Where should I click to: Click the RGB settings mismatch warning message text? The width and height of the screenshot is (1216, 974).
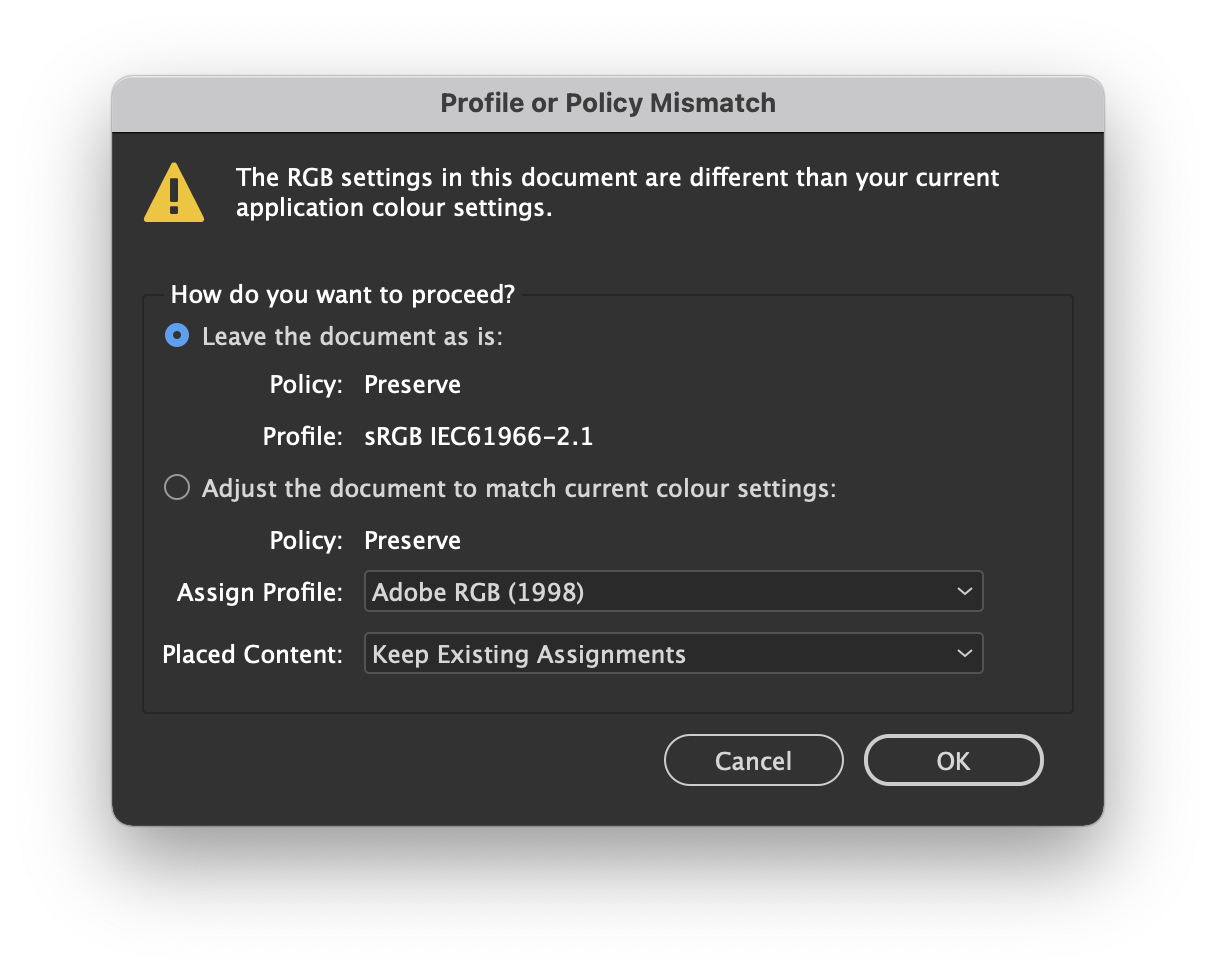pos(617,192)
